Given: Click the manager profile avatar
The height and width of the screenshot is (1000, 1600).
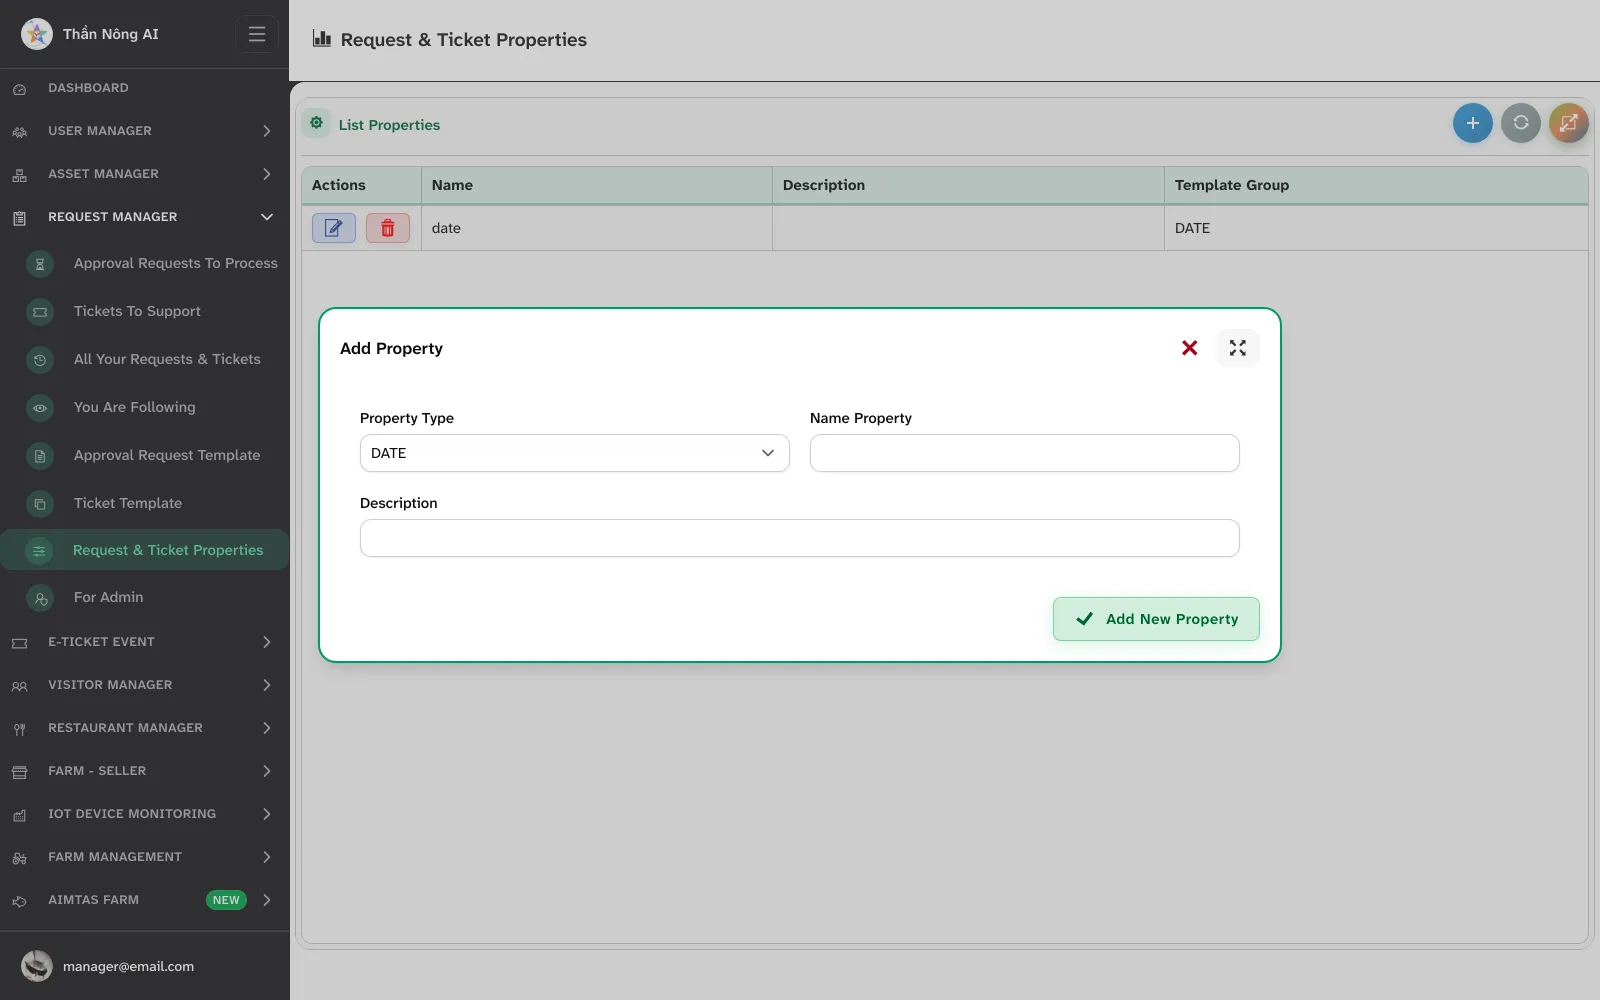Looking at the screenshot, I should coord(37,966).
